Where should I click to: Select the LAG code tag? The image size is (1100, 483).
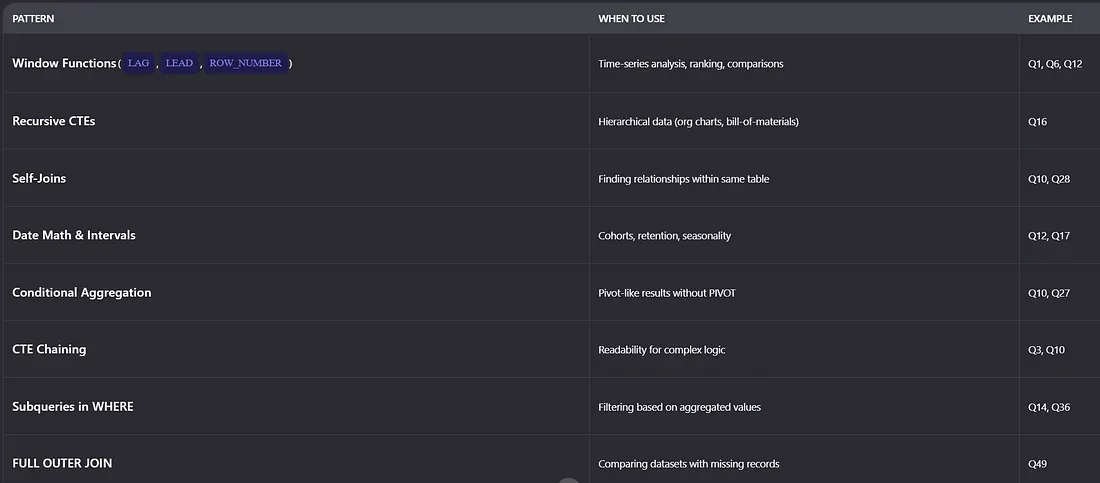(x=138, y=64)
